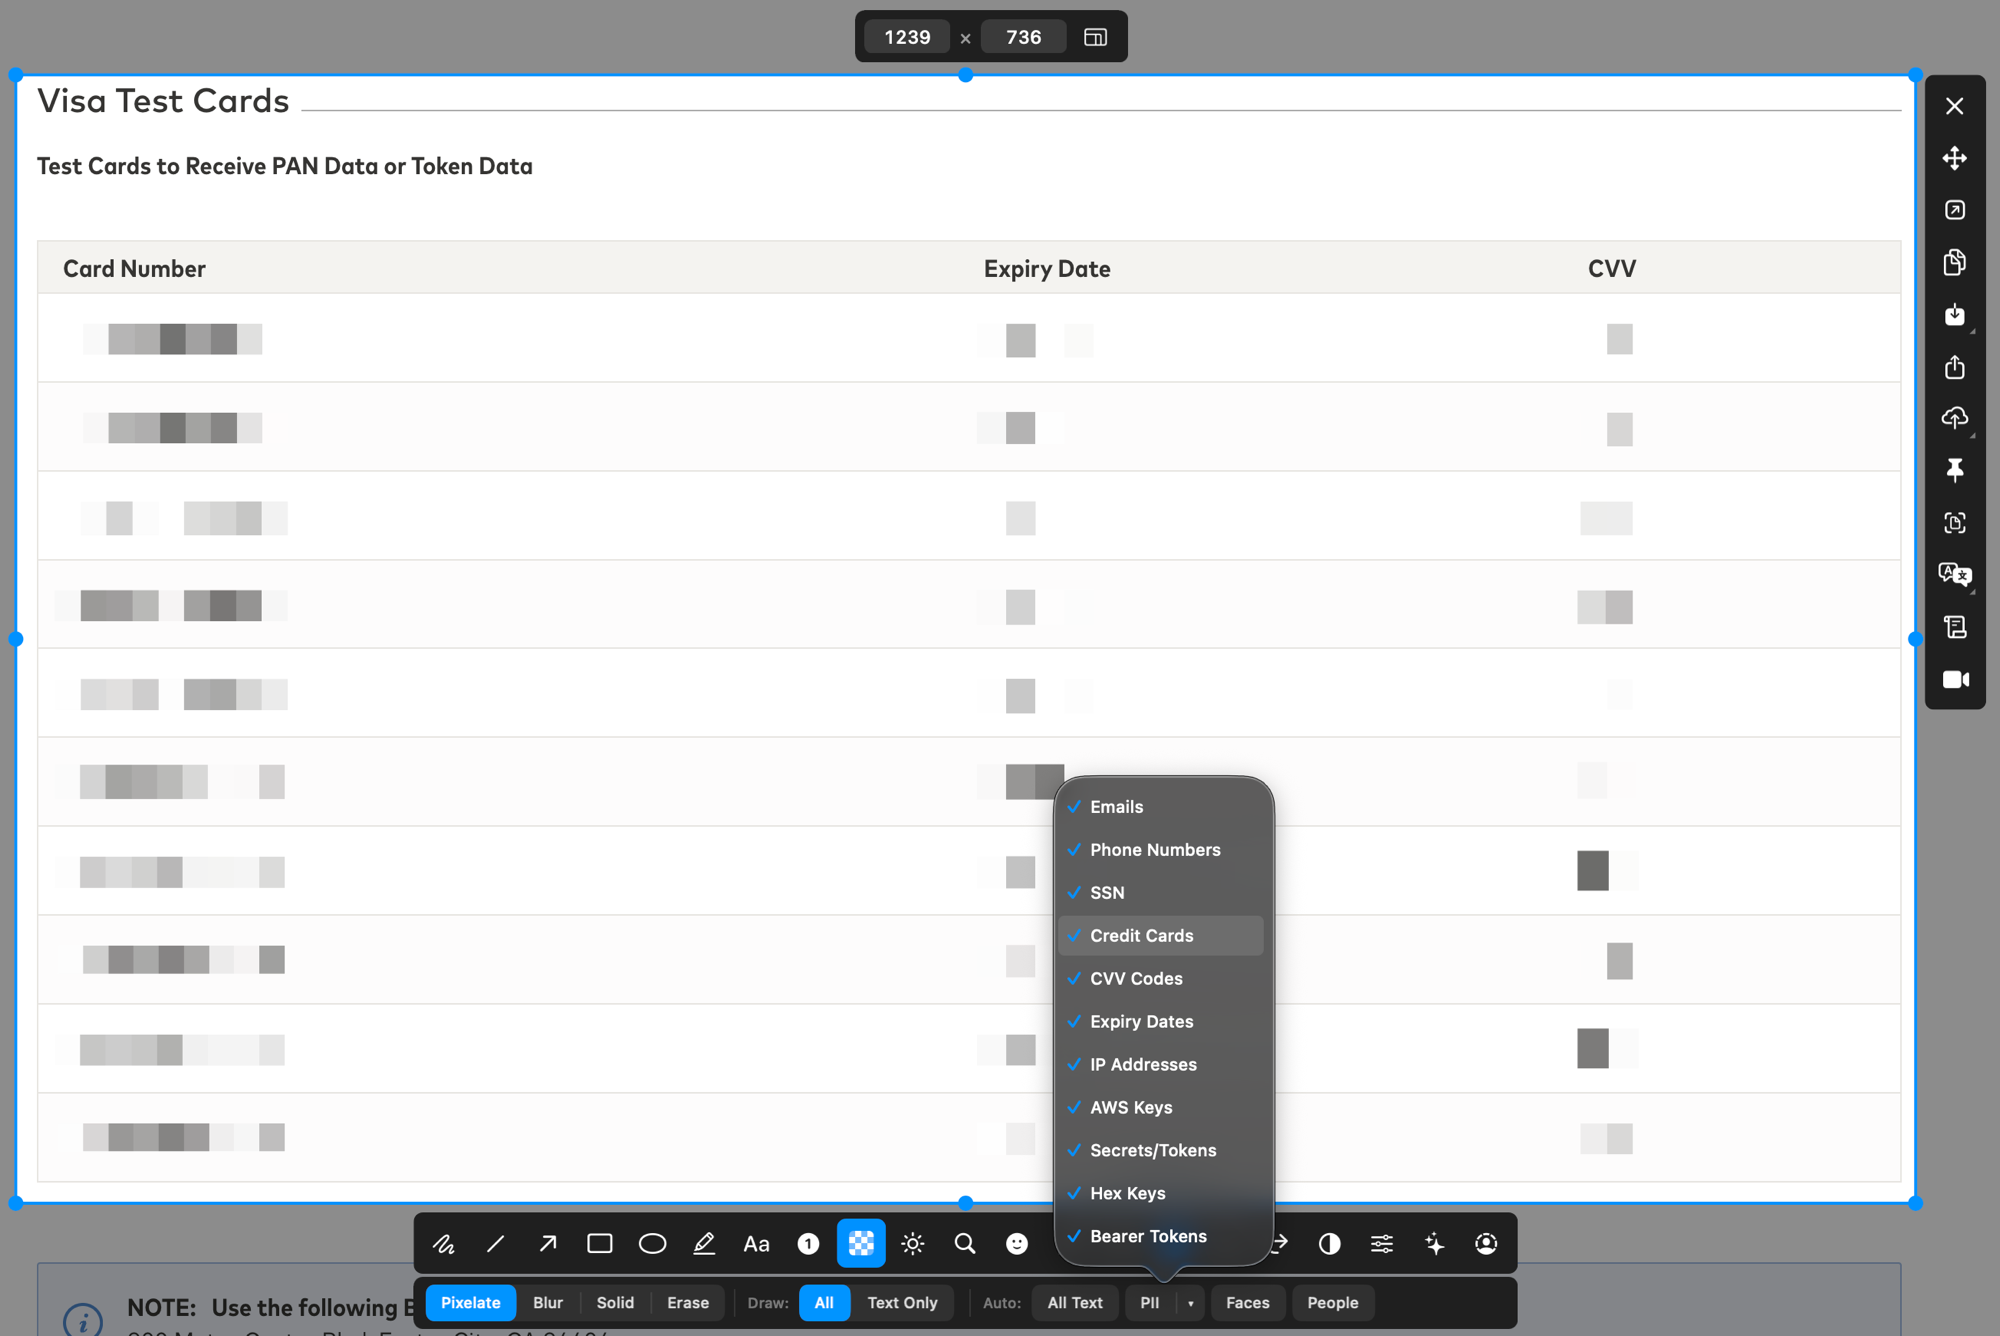Click the width field showing 1239

(907, 37)
